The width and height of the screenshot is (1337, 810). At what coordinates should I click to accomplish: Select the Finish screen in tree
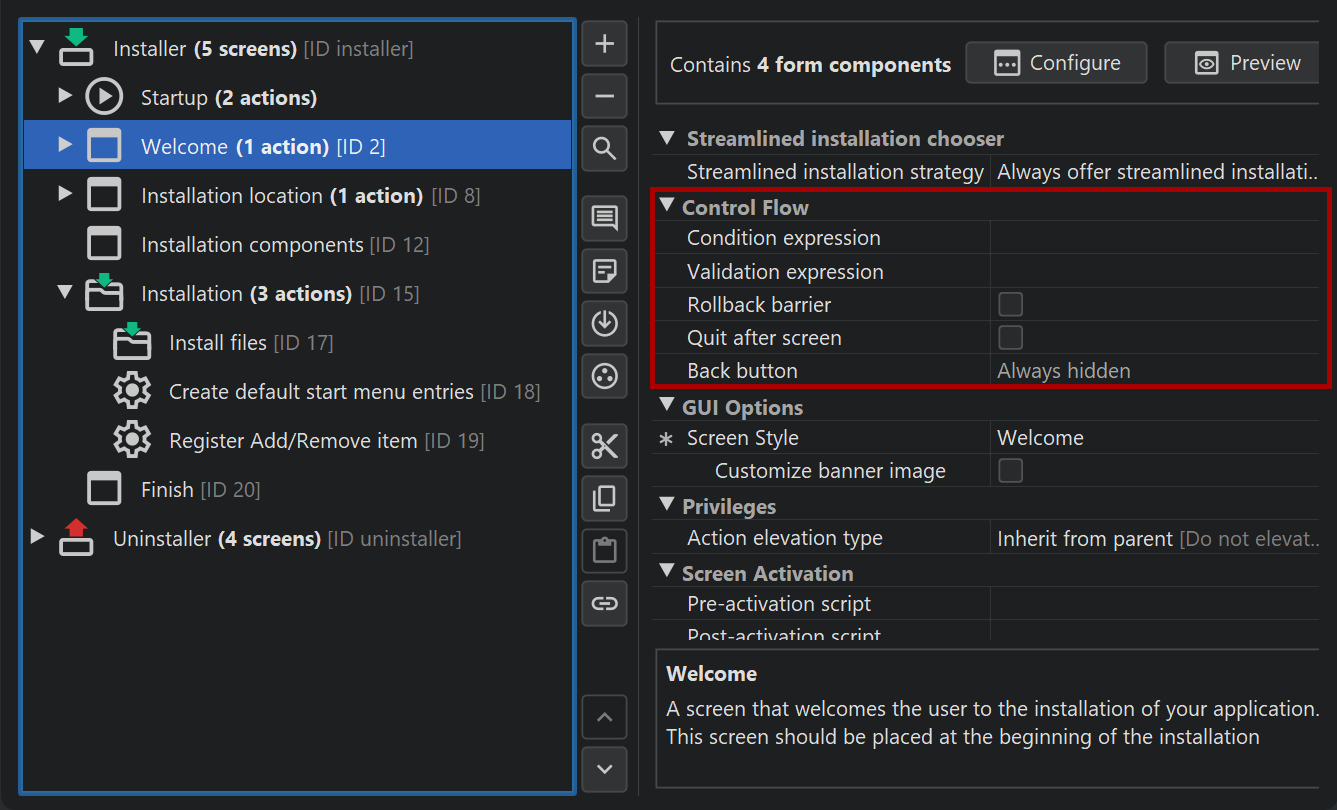167,490
